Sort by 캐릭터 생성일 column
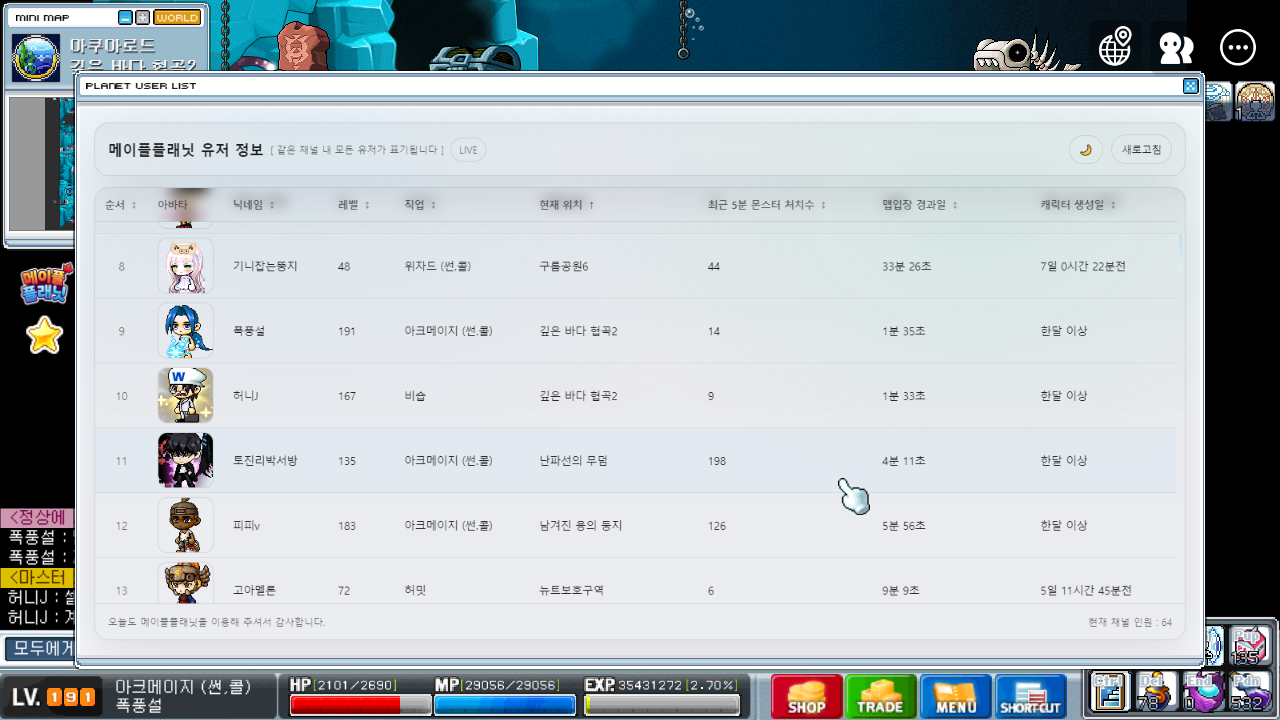The image size is (1280, 720). [x=1078, y=205]
